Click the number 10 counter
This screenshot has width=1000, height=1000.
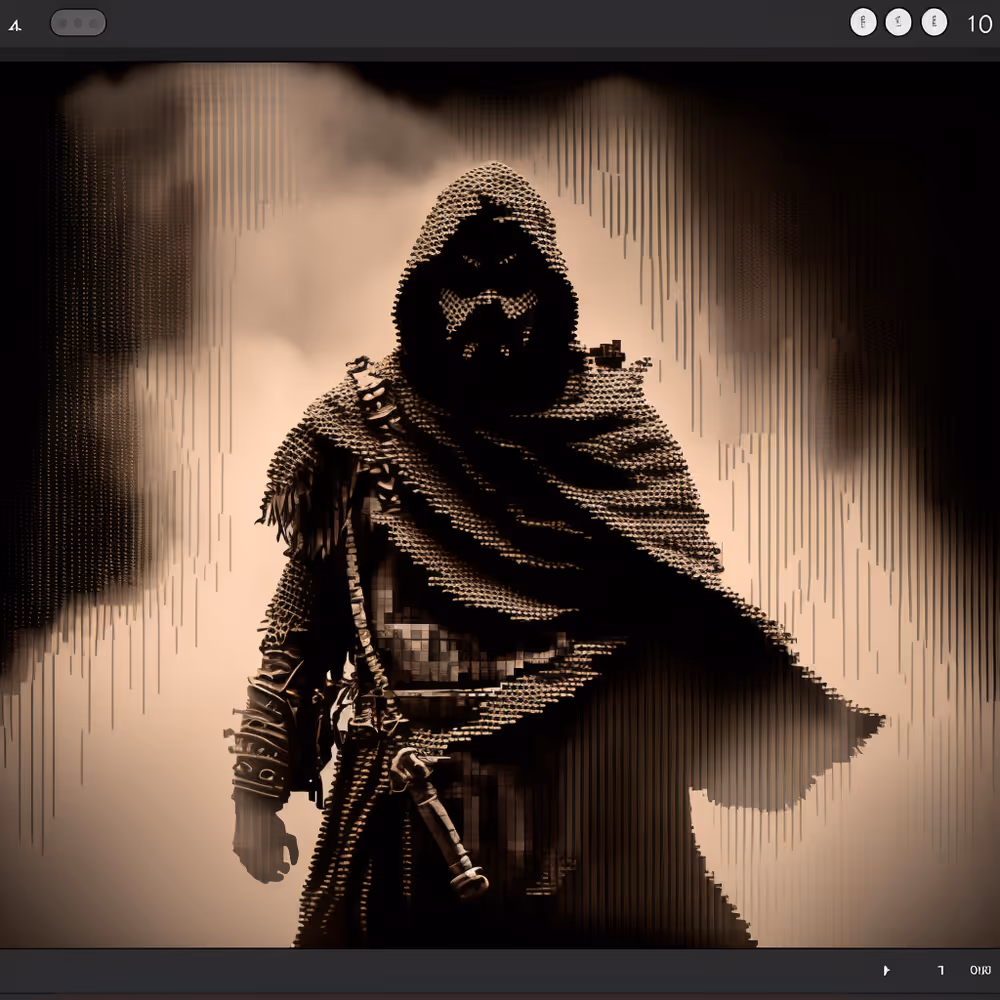click(979, 24)
